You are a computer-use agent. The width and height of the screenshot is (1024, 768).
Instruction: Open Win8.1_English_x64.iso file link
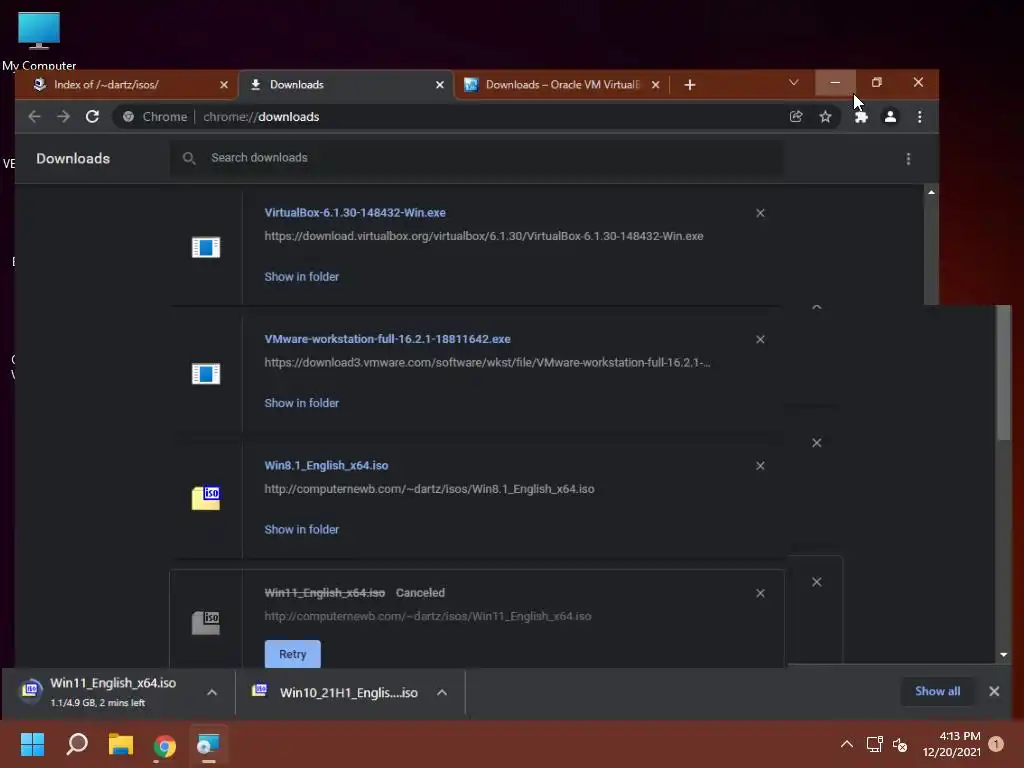tap(326, 465)
